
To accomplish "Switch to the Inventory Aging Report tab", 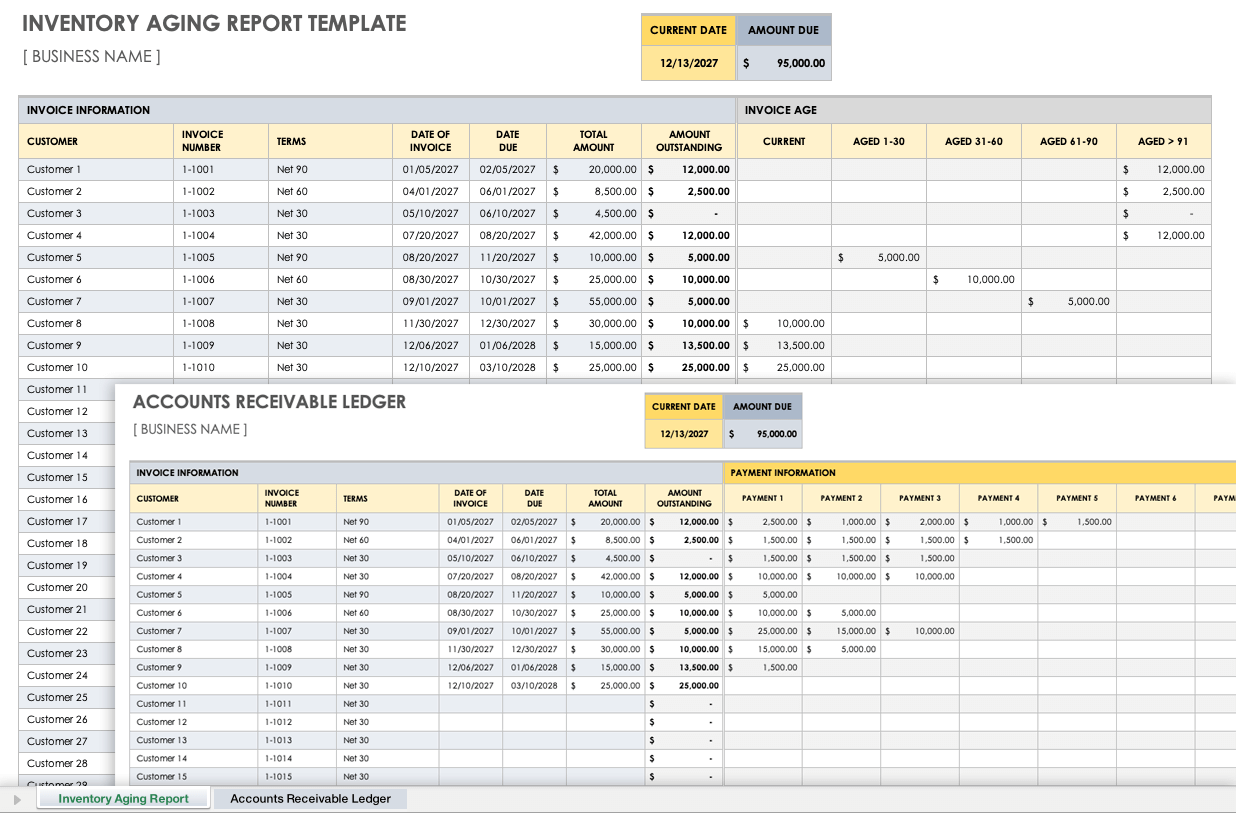I will [123, 798].
